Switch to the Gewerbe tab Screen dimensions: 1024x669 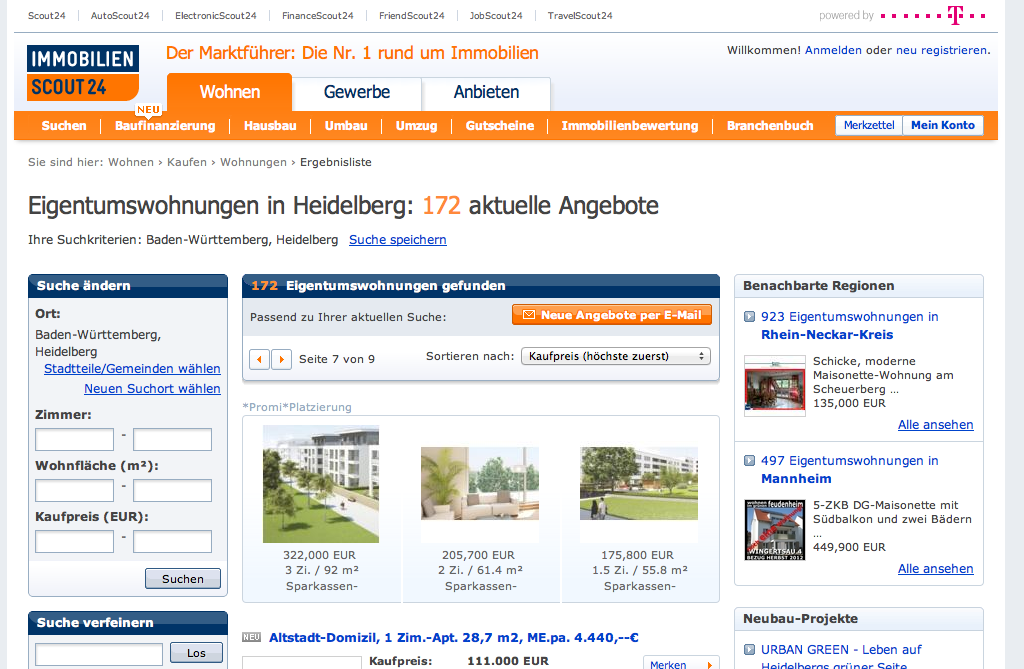click(357, 92)
